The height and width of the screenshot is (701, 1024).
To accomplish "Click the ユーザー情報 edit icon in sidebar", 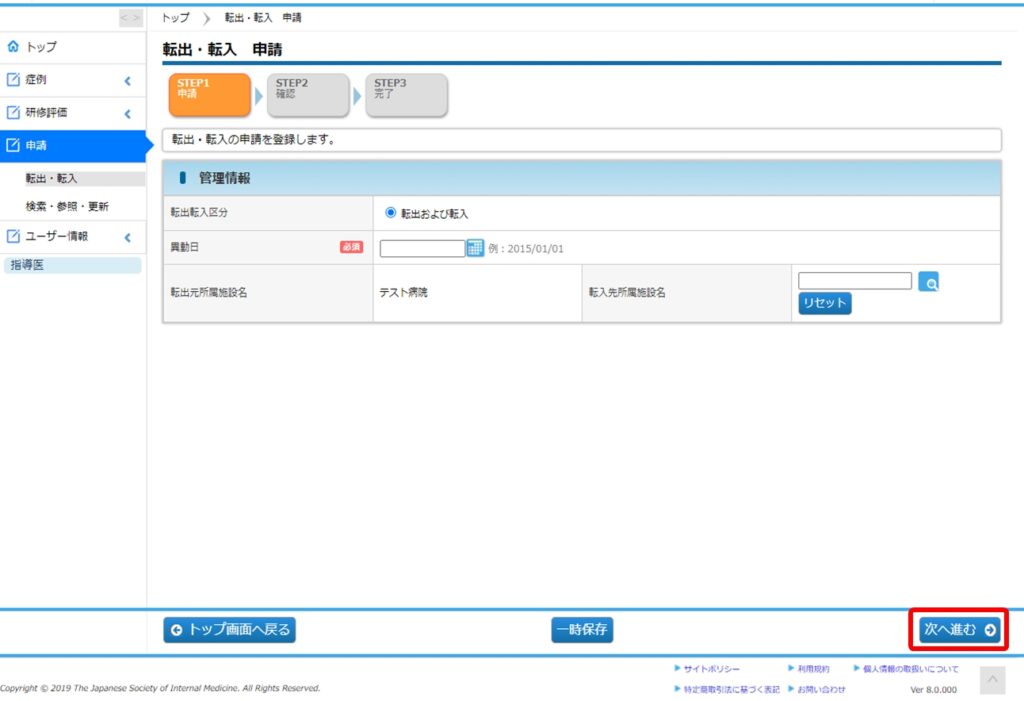I will (13, 237).
